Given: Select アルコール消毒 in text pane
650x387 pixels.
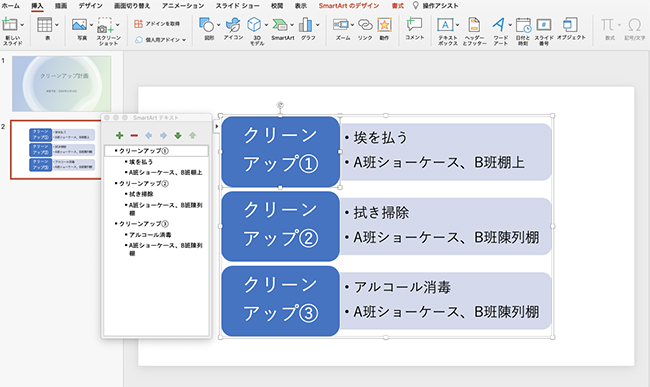Looking at the screenshot, I should (x=150, y=235).
